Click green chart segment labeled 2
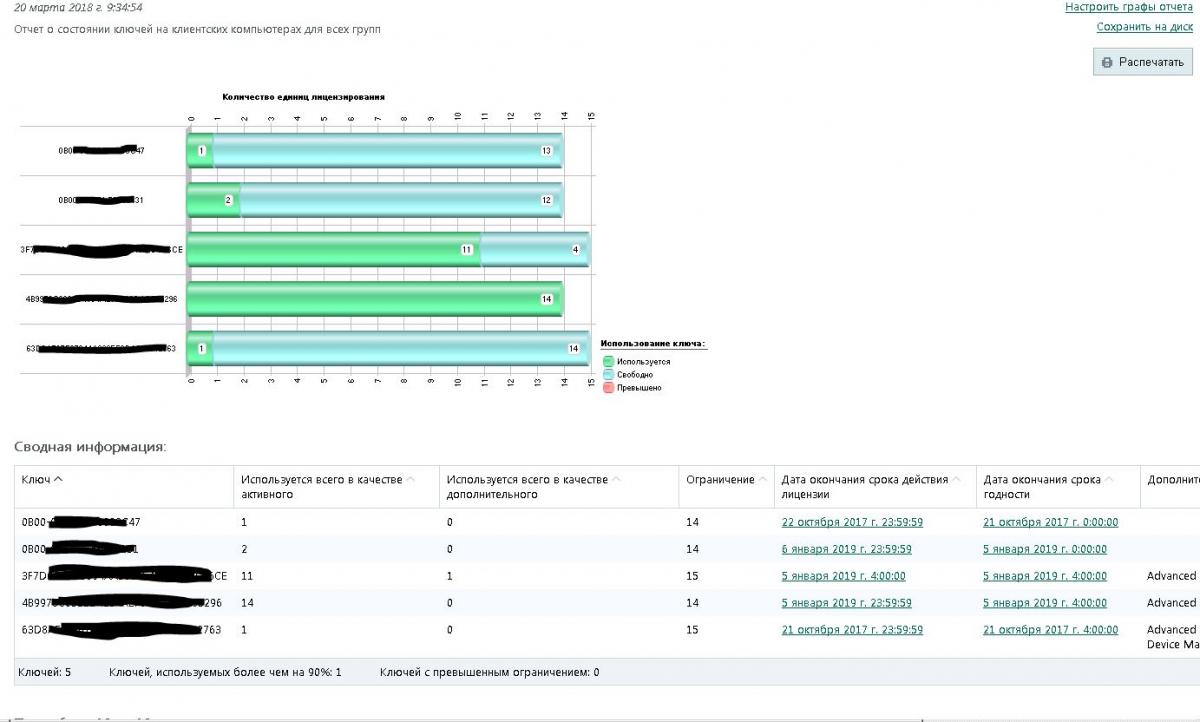 [214, 200]
